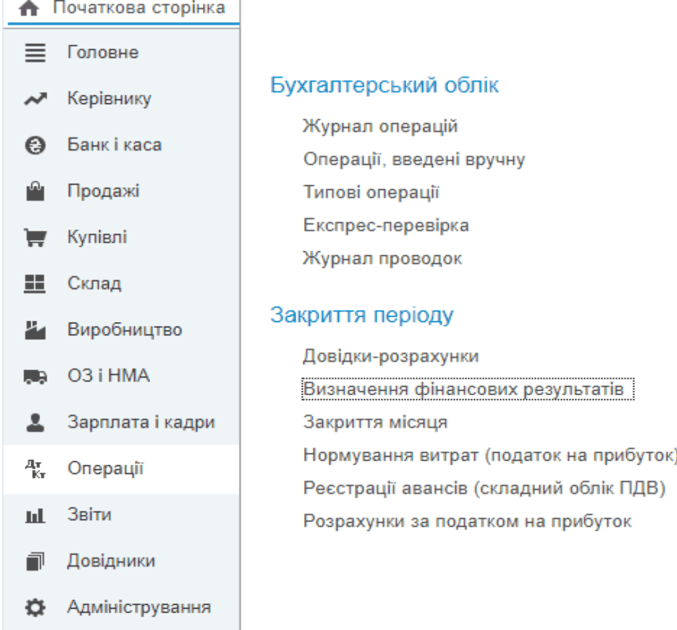Select the Операції menu item
The width and height of the screenshot is (677, 630).
coord(104,469)
